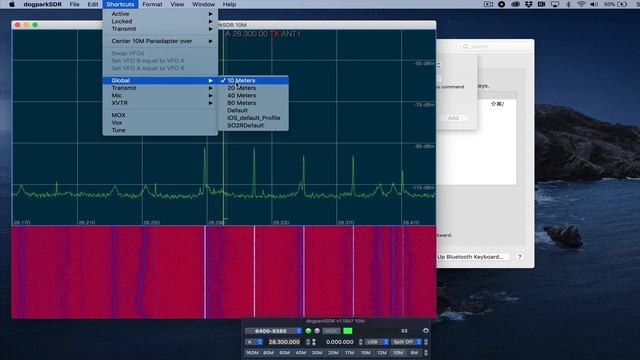The width and height of the screenshot is (640, 360).
Task: Click the green connection status indicator
Action: pos(308,331)
